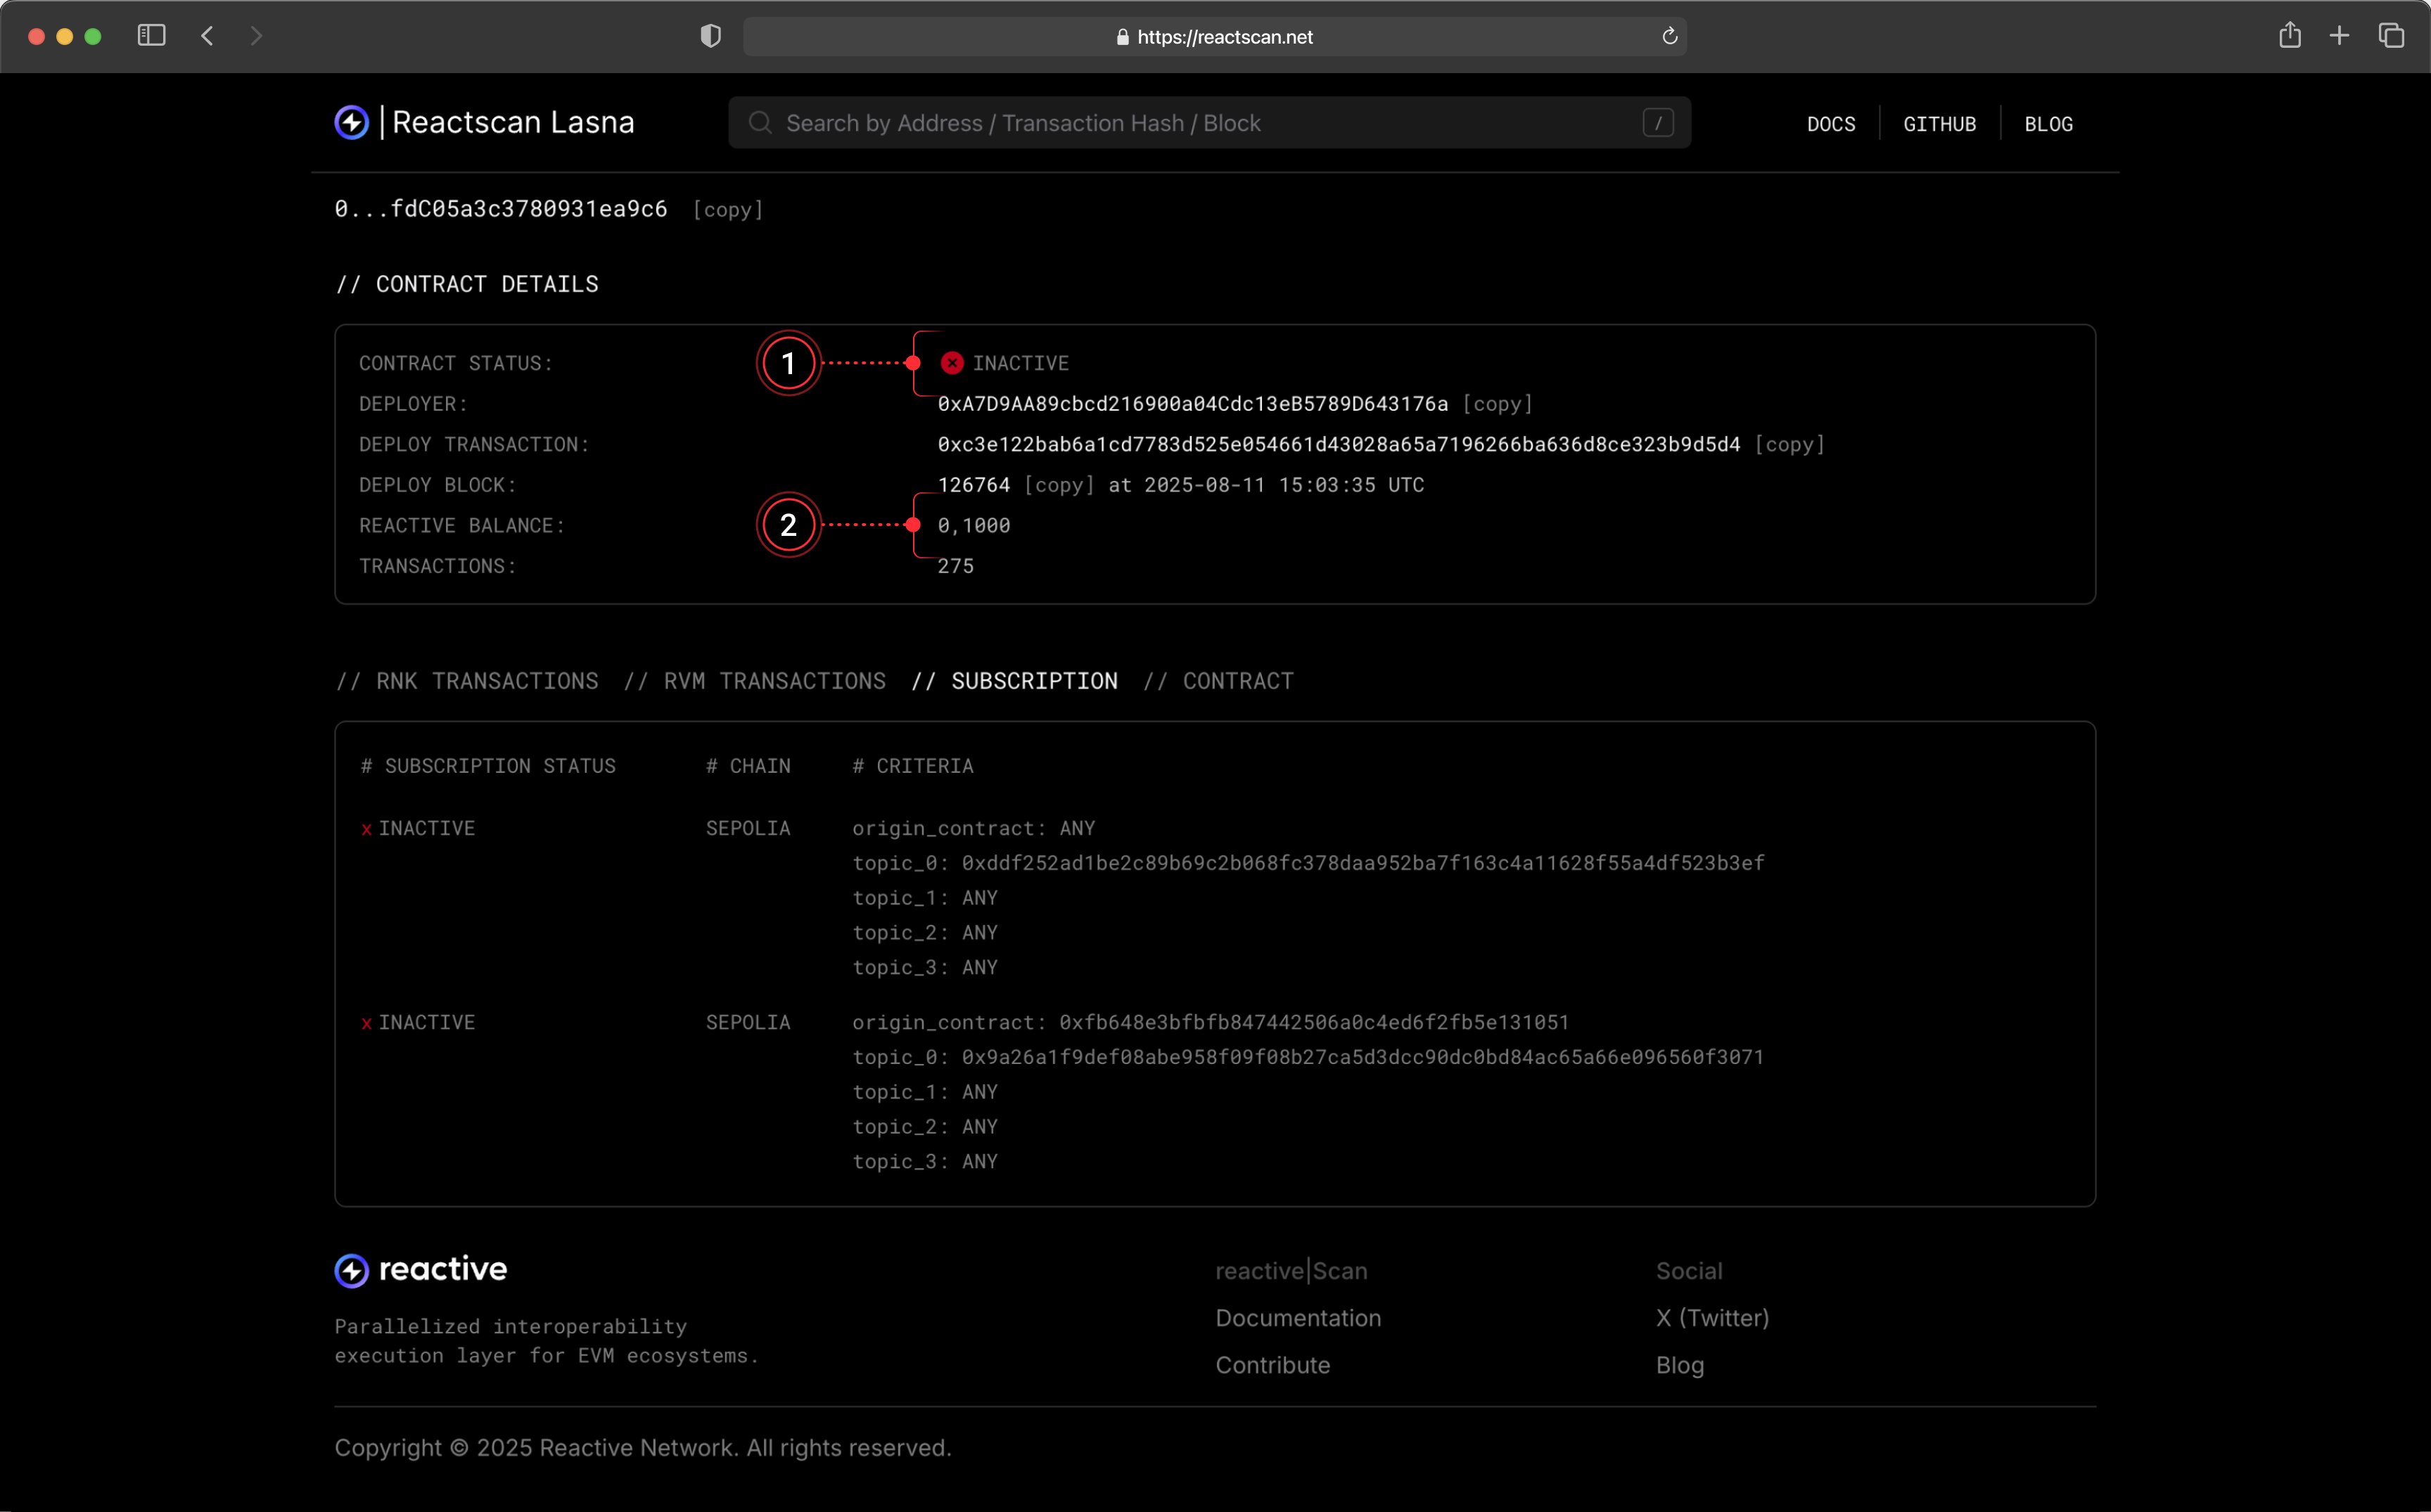The height and width of the screenshot is (1512, 2431).
Task: Click the red inactive status icon
Action: pyautogui.click(x=951, y=363)
